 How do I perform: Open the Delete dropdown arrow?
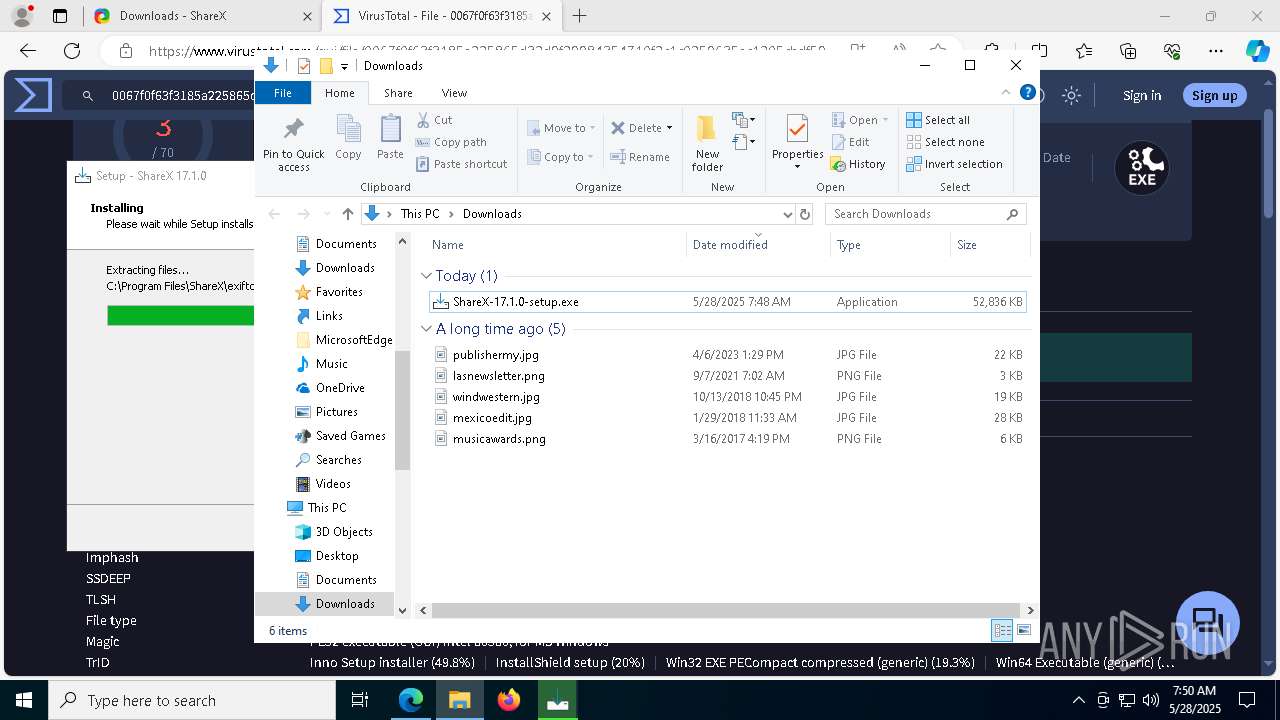pyautogui.click(x=669, y=128)
